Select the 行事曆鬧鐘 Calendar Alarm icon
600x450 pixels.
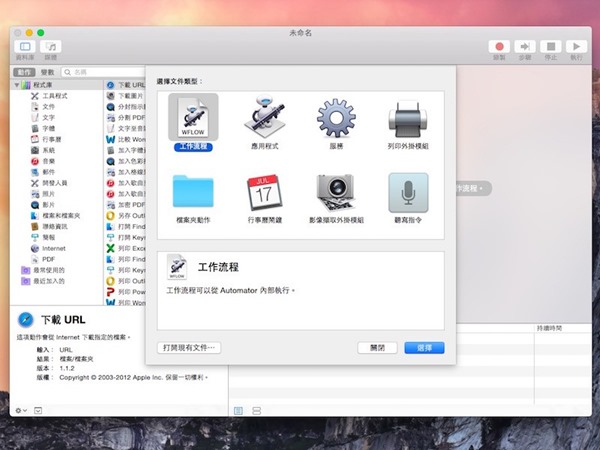[x=265, y=192]
